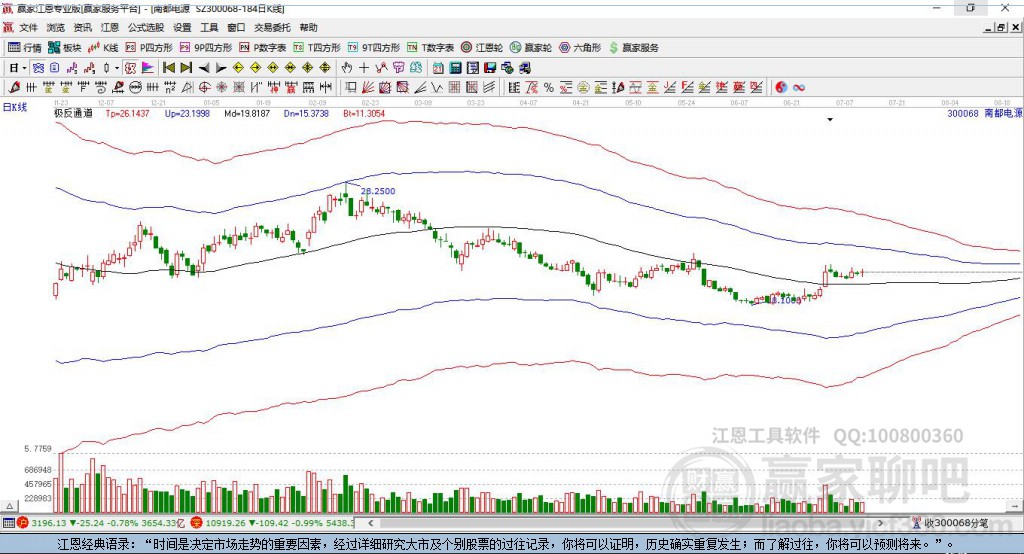Click the 日K线 period label
Image resolution: width=1024 pixels, height=554 pixels.
click(15, 108)
